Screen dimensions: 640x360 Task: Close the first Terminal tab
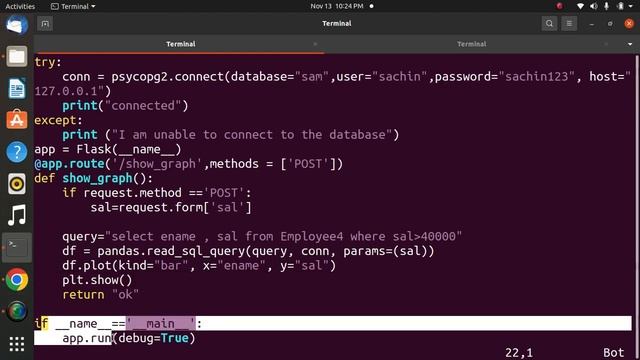315,44
